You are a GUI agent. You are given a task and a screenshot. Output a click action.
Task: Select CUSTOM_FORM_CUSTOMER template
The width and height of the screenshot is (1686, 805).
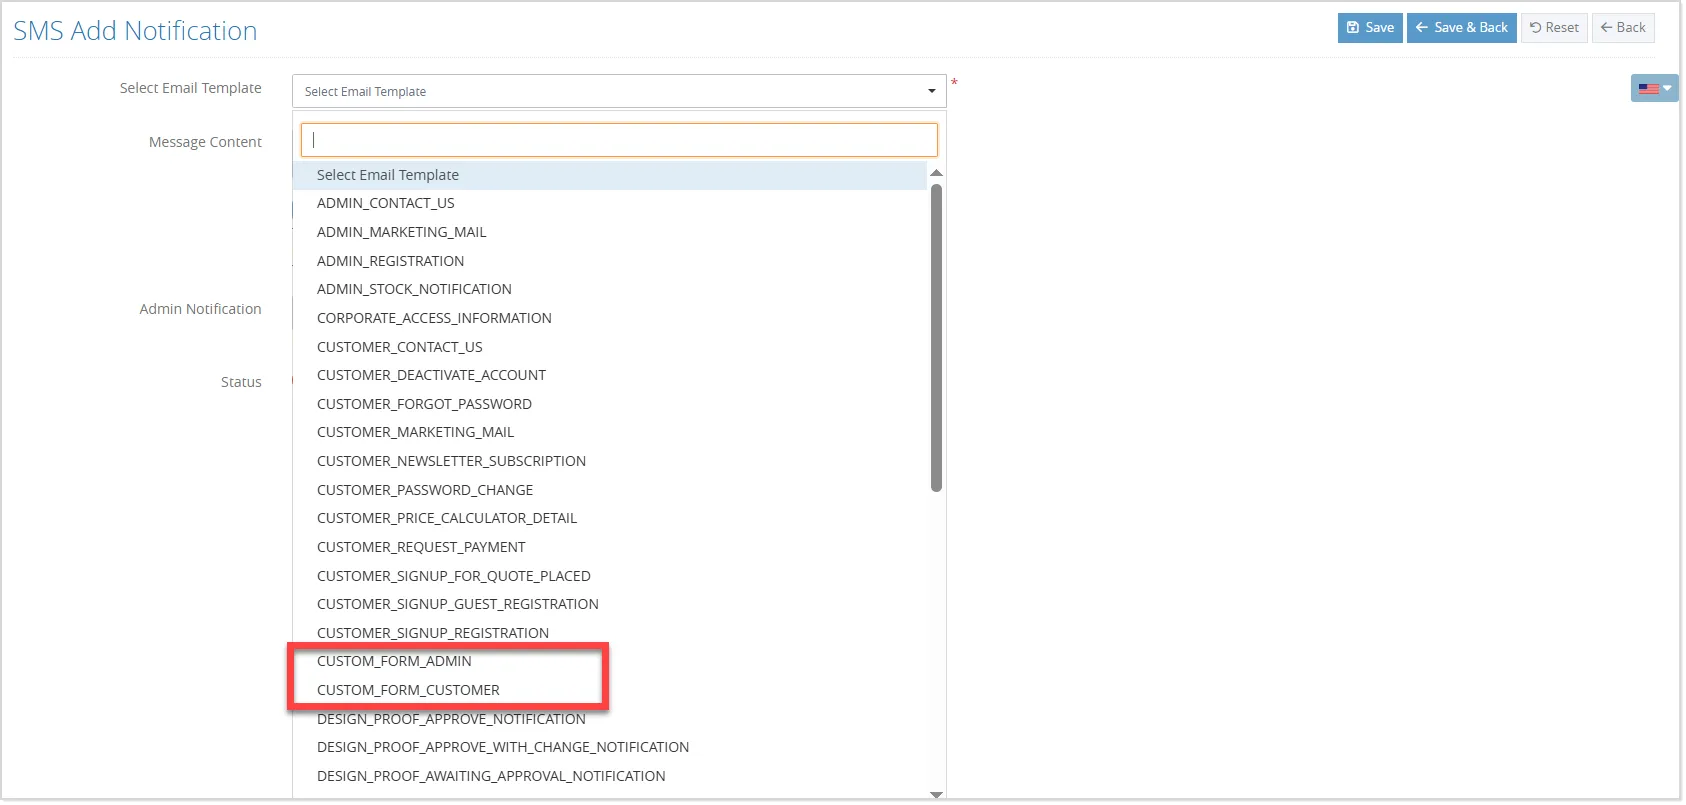[610, 690]
